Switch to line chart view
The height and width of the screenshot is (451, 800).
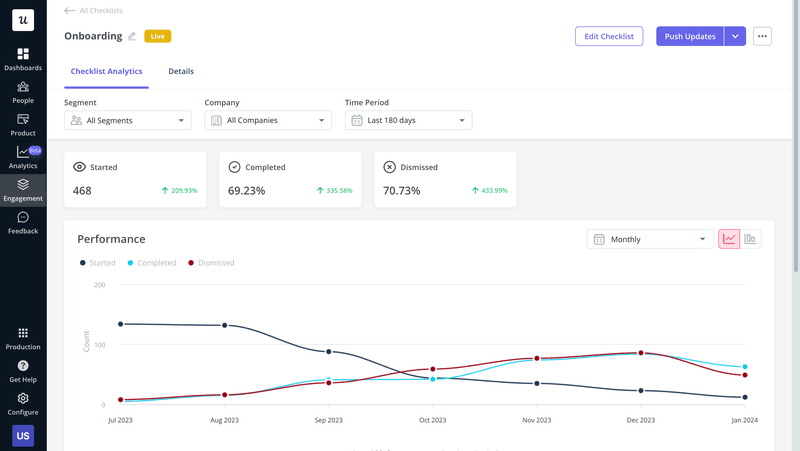point(729,239)
